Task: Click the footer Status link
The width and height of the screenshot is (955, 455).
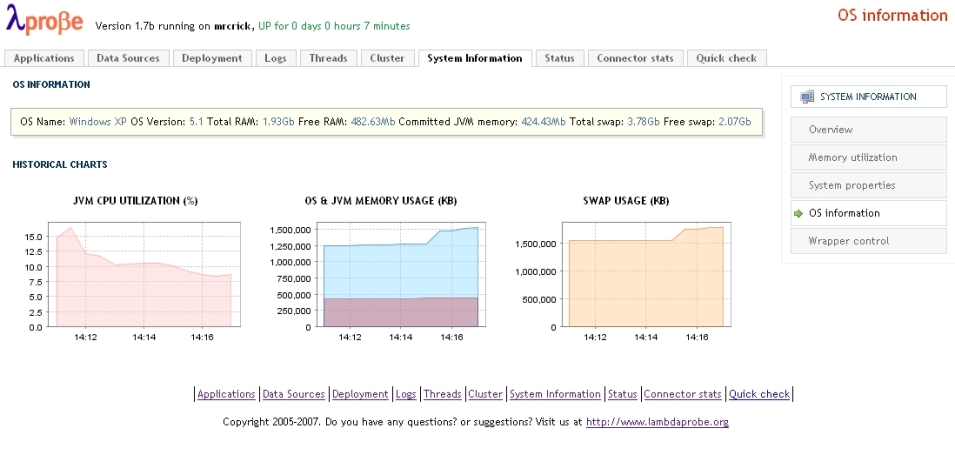Action: pos(622,394)
